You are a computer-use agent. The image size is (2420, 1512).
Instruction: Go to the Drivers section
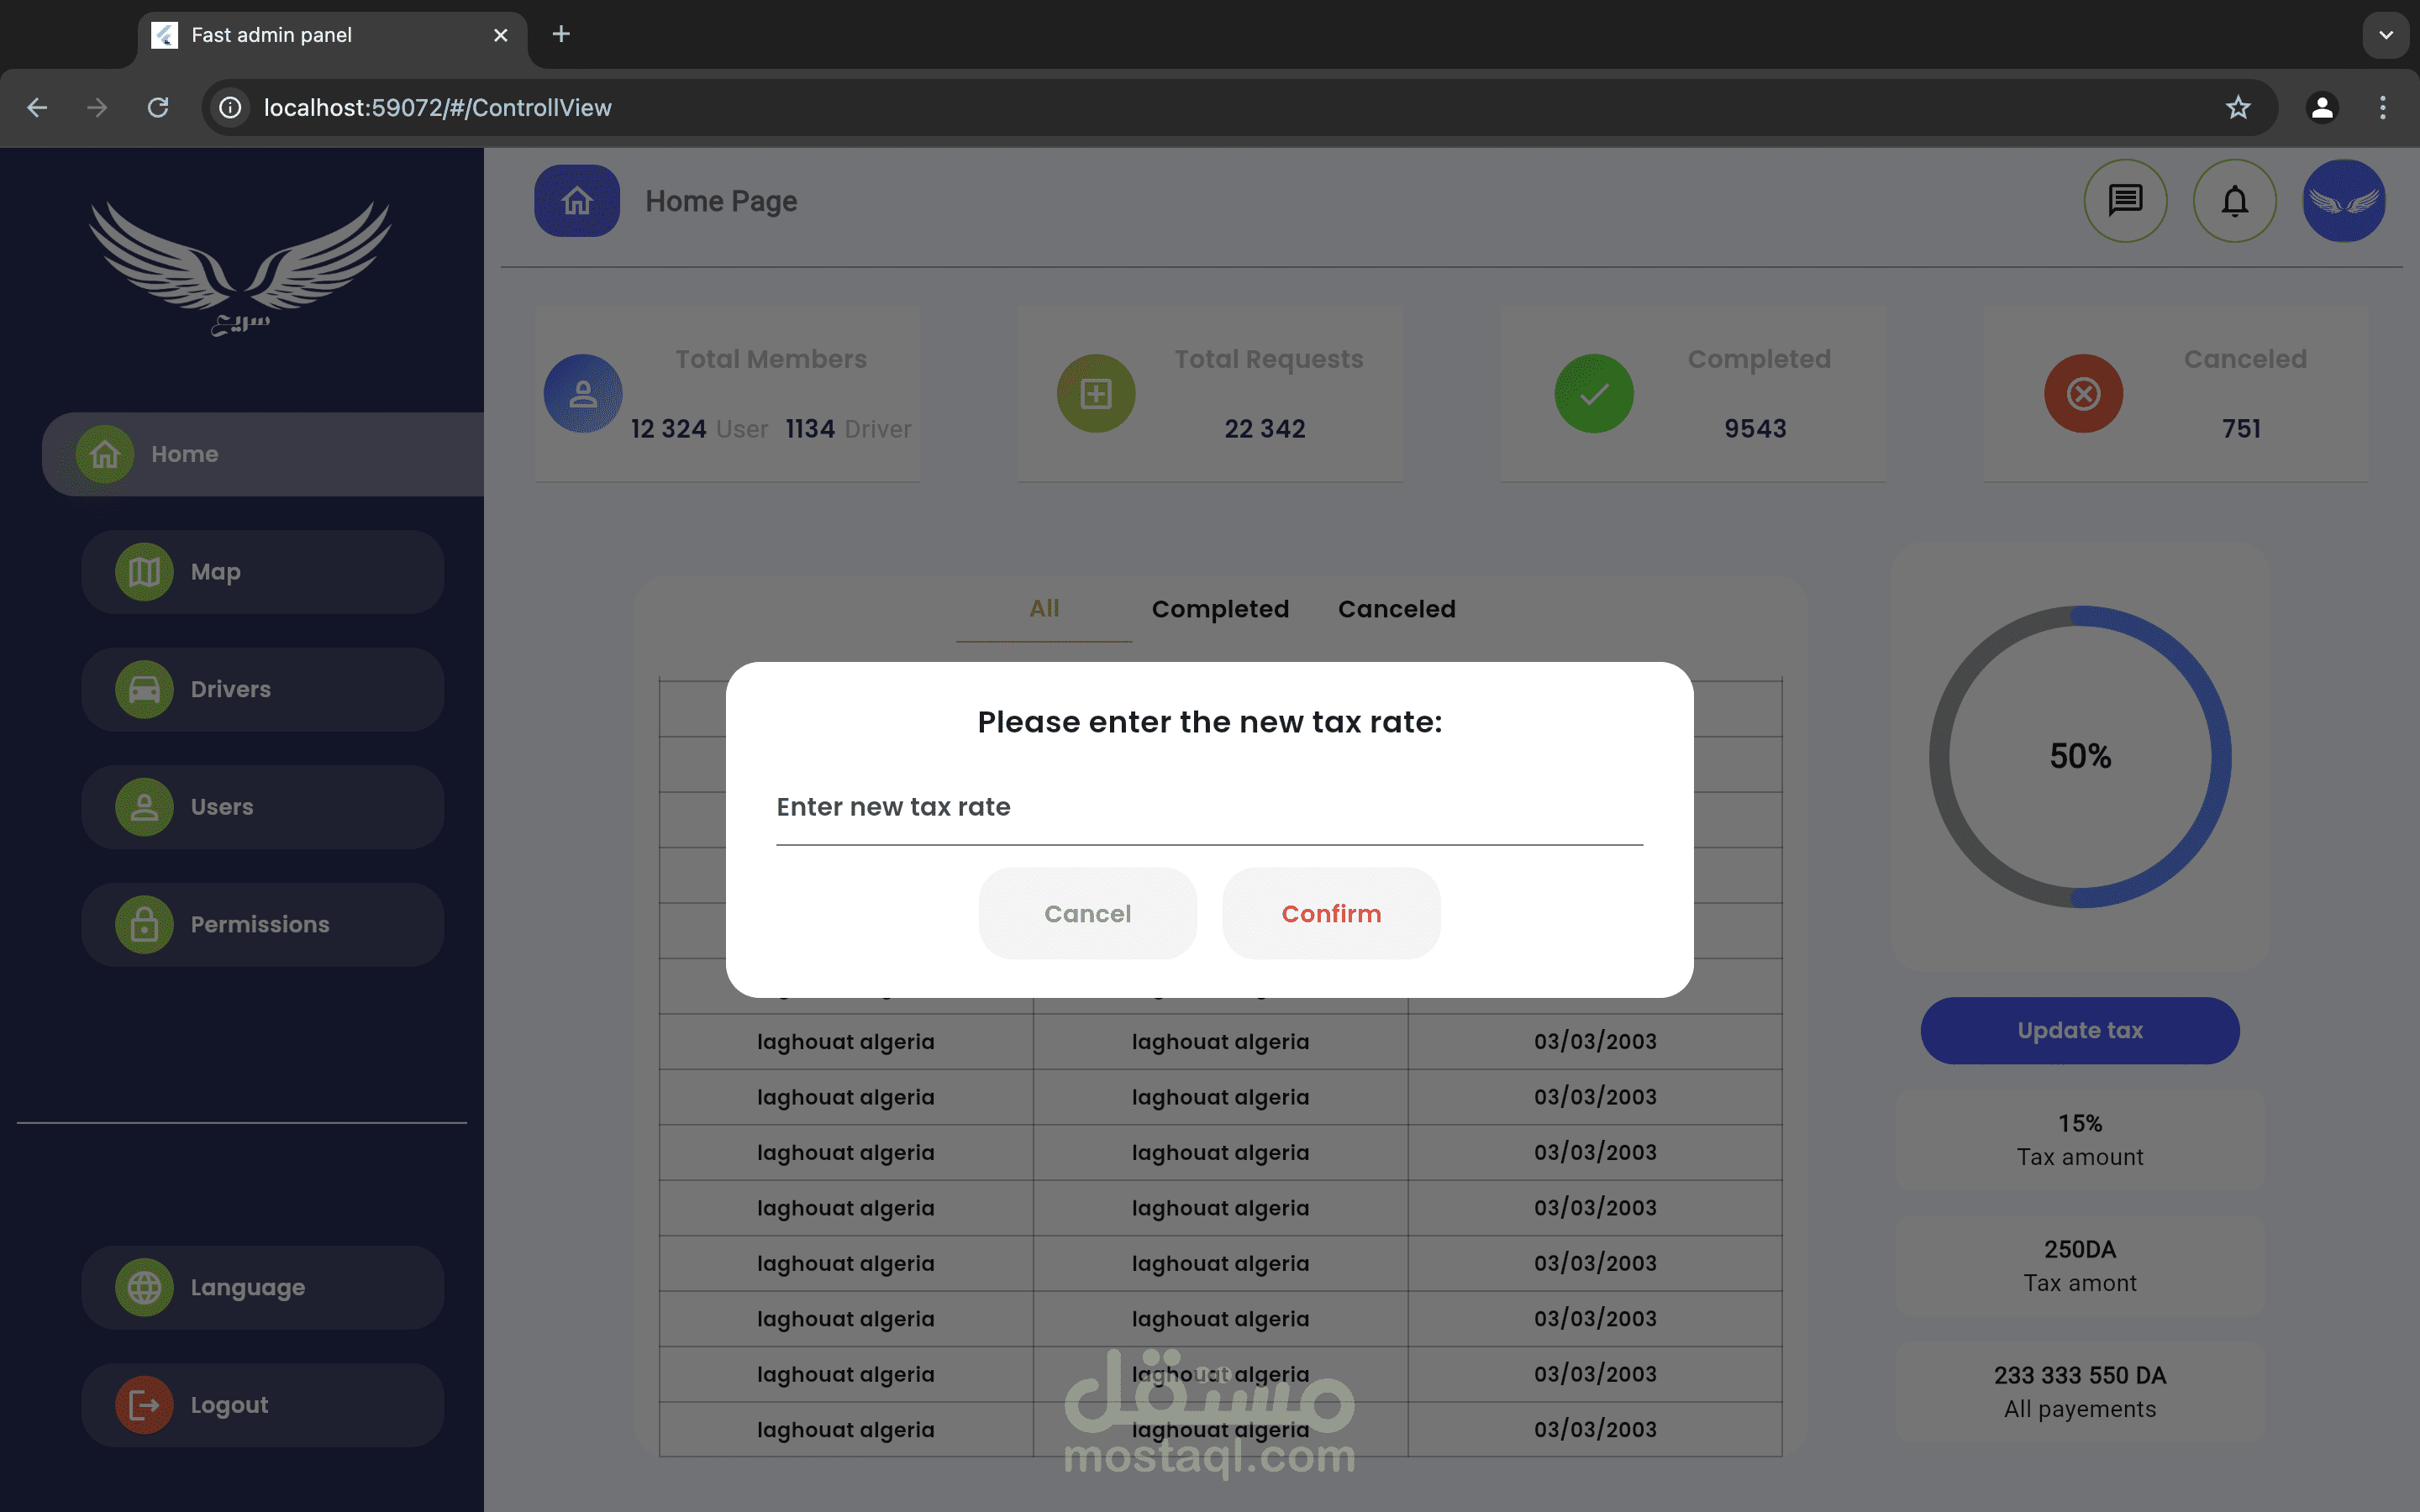[x=262, y=689]
